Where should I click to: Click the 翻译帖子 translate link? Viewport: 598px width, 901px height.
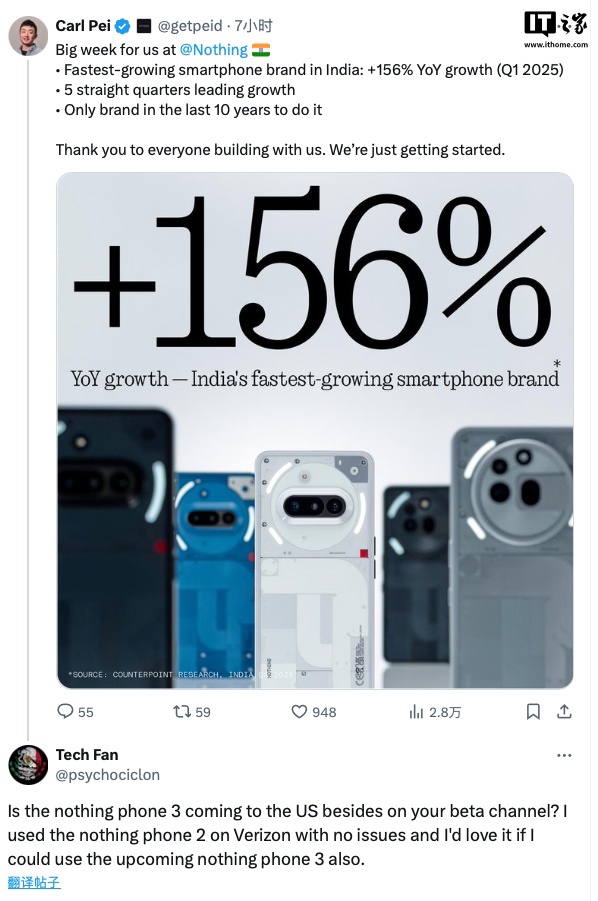pos(34,883)
